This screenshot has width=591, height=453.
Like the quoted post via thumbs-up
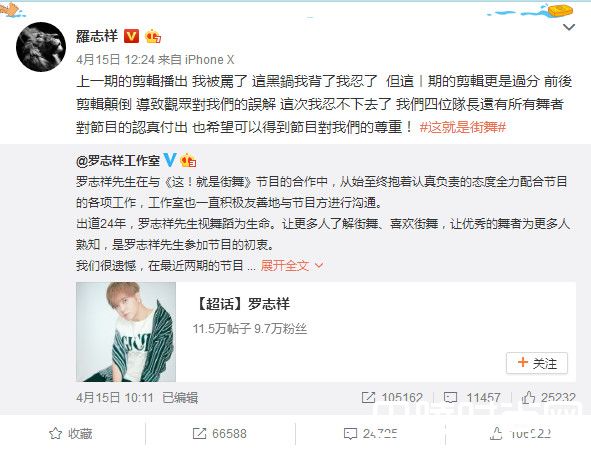point(548,397)
